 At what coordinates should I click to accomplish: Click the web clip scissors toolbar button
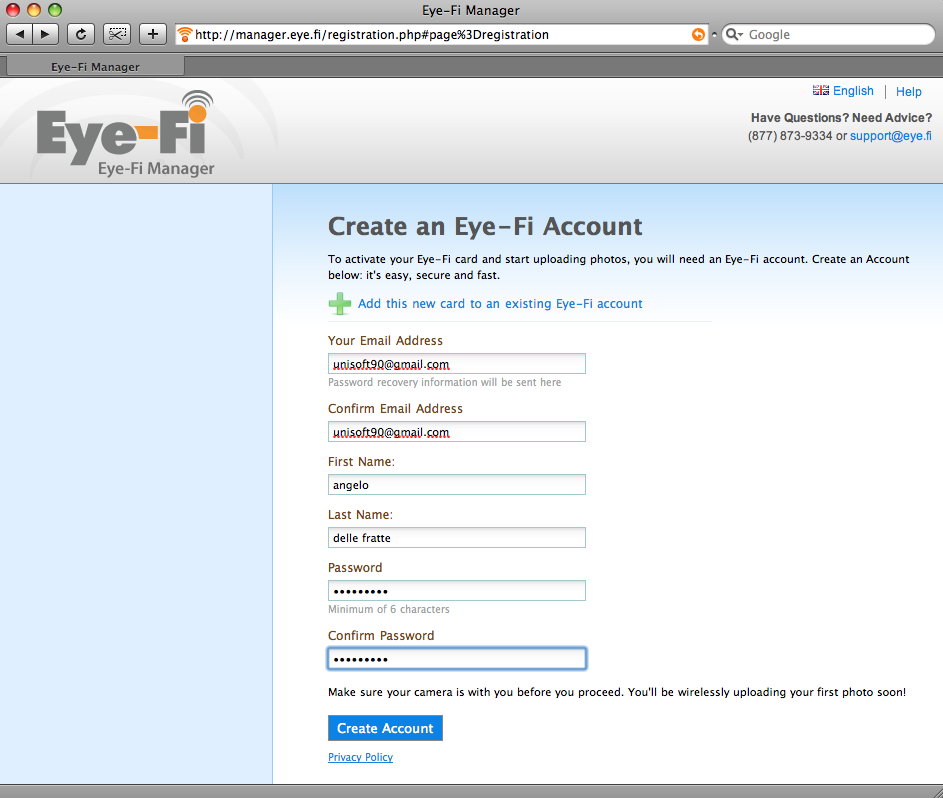point(117,34)
